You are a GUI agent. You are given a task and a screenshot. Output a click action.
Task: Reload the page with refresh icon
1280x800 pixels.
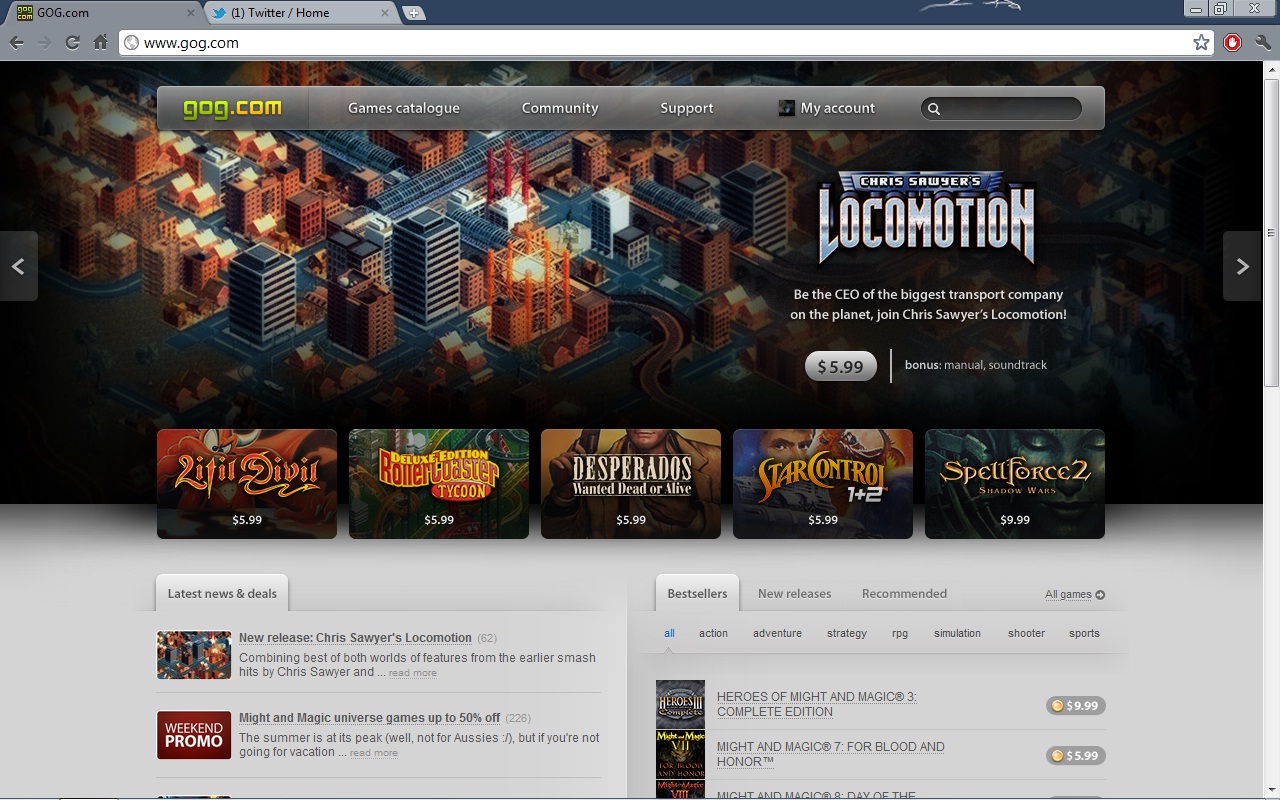(x=72, y=42)
